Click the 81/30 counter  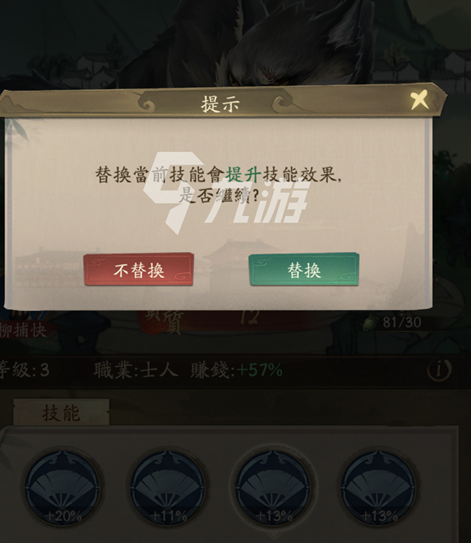[x=402, y=322]
